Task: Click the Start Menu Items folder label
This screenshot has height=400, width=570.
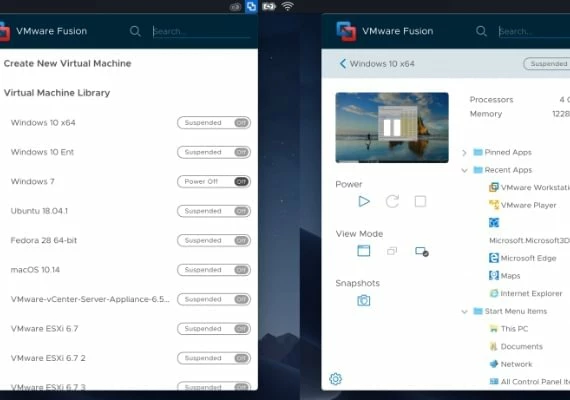Action: (x=516, y=311)
